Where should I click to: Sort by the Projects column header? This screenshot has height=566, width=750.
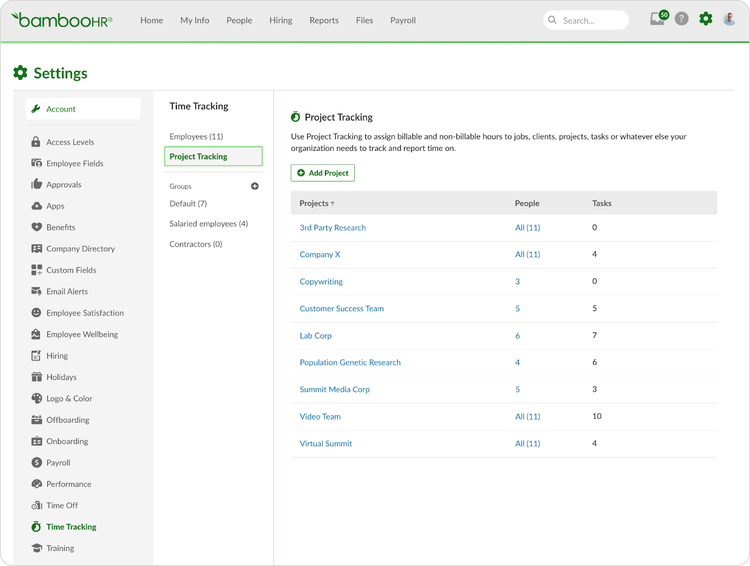click(317, 203)
